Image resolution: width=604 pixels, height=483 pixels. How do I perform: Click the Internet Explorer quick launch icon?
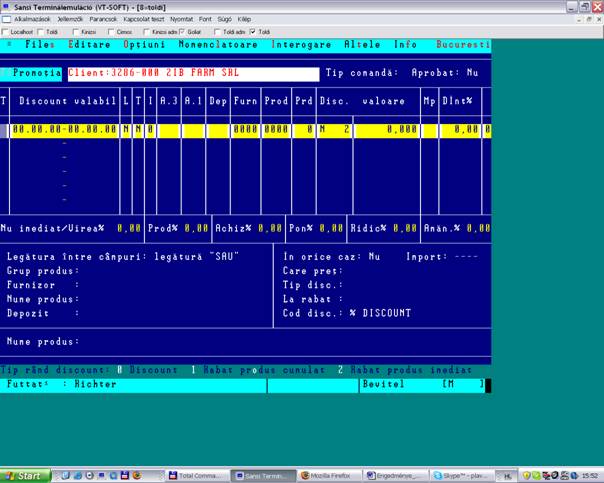77,476
